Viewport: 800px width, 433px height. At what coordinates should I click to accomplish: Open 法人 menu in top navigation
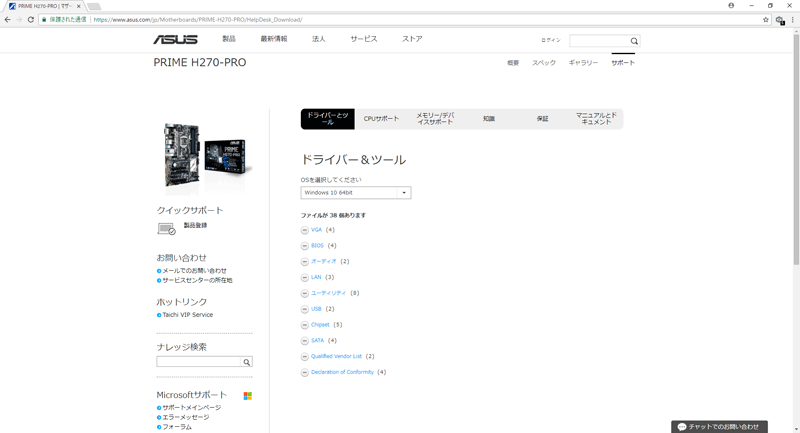click(319, 39)
